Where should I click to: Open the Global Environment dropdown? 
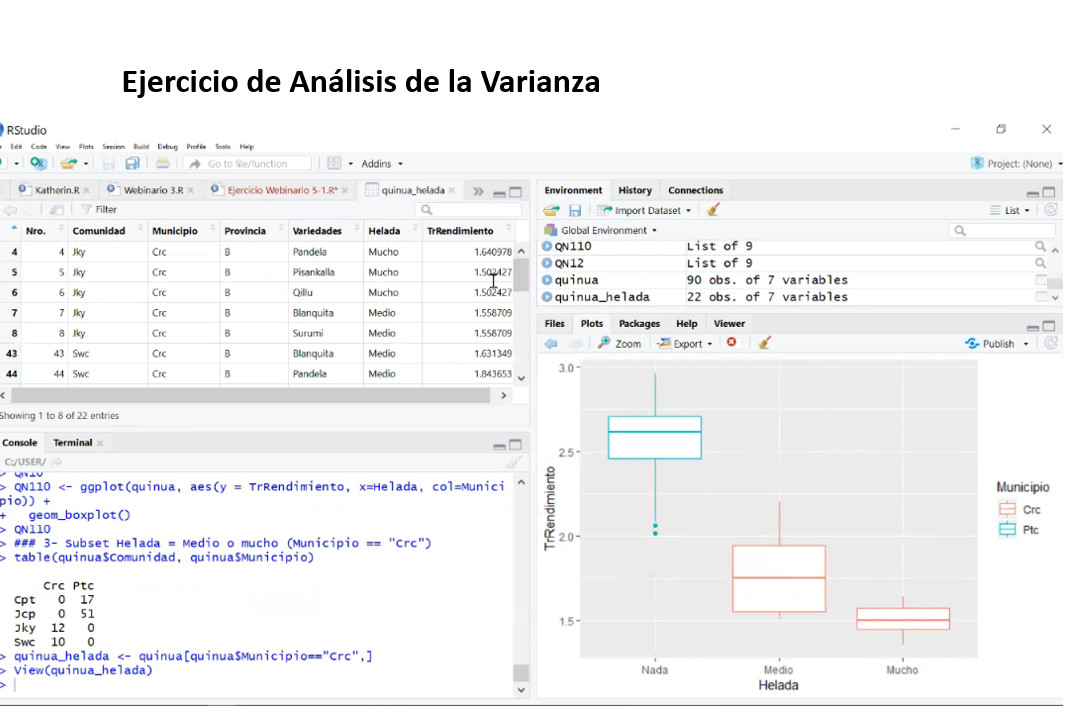(x=608, y=230)
